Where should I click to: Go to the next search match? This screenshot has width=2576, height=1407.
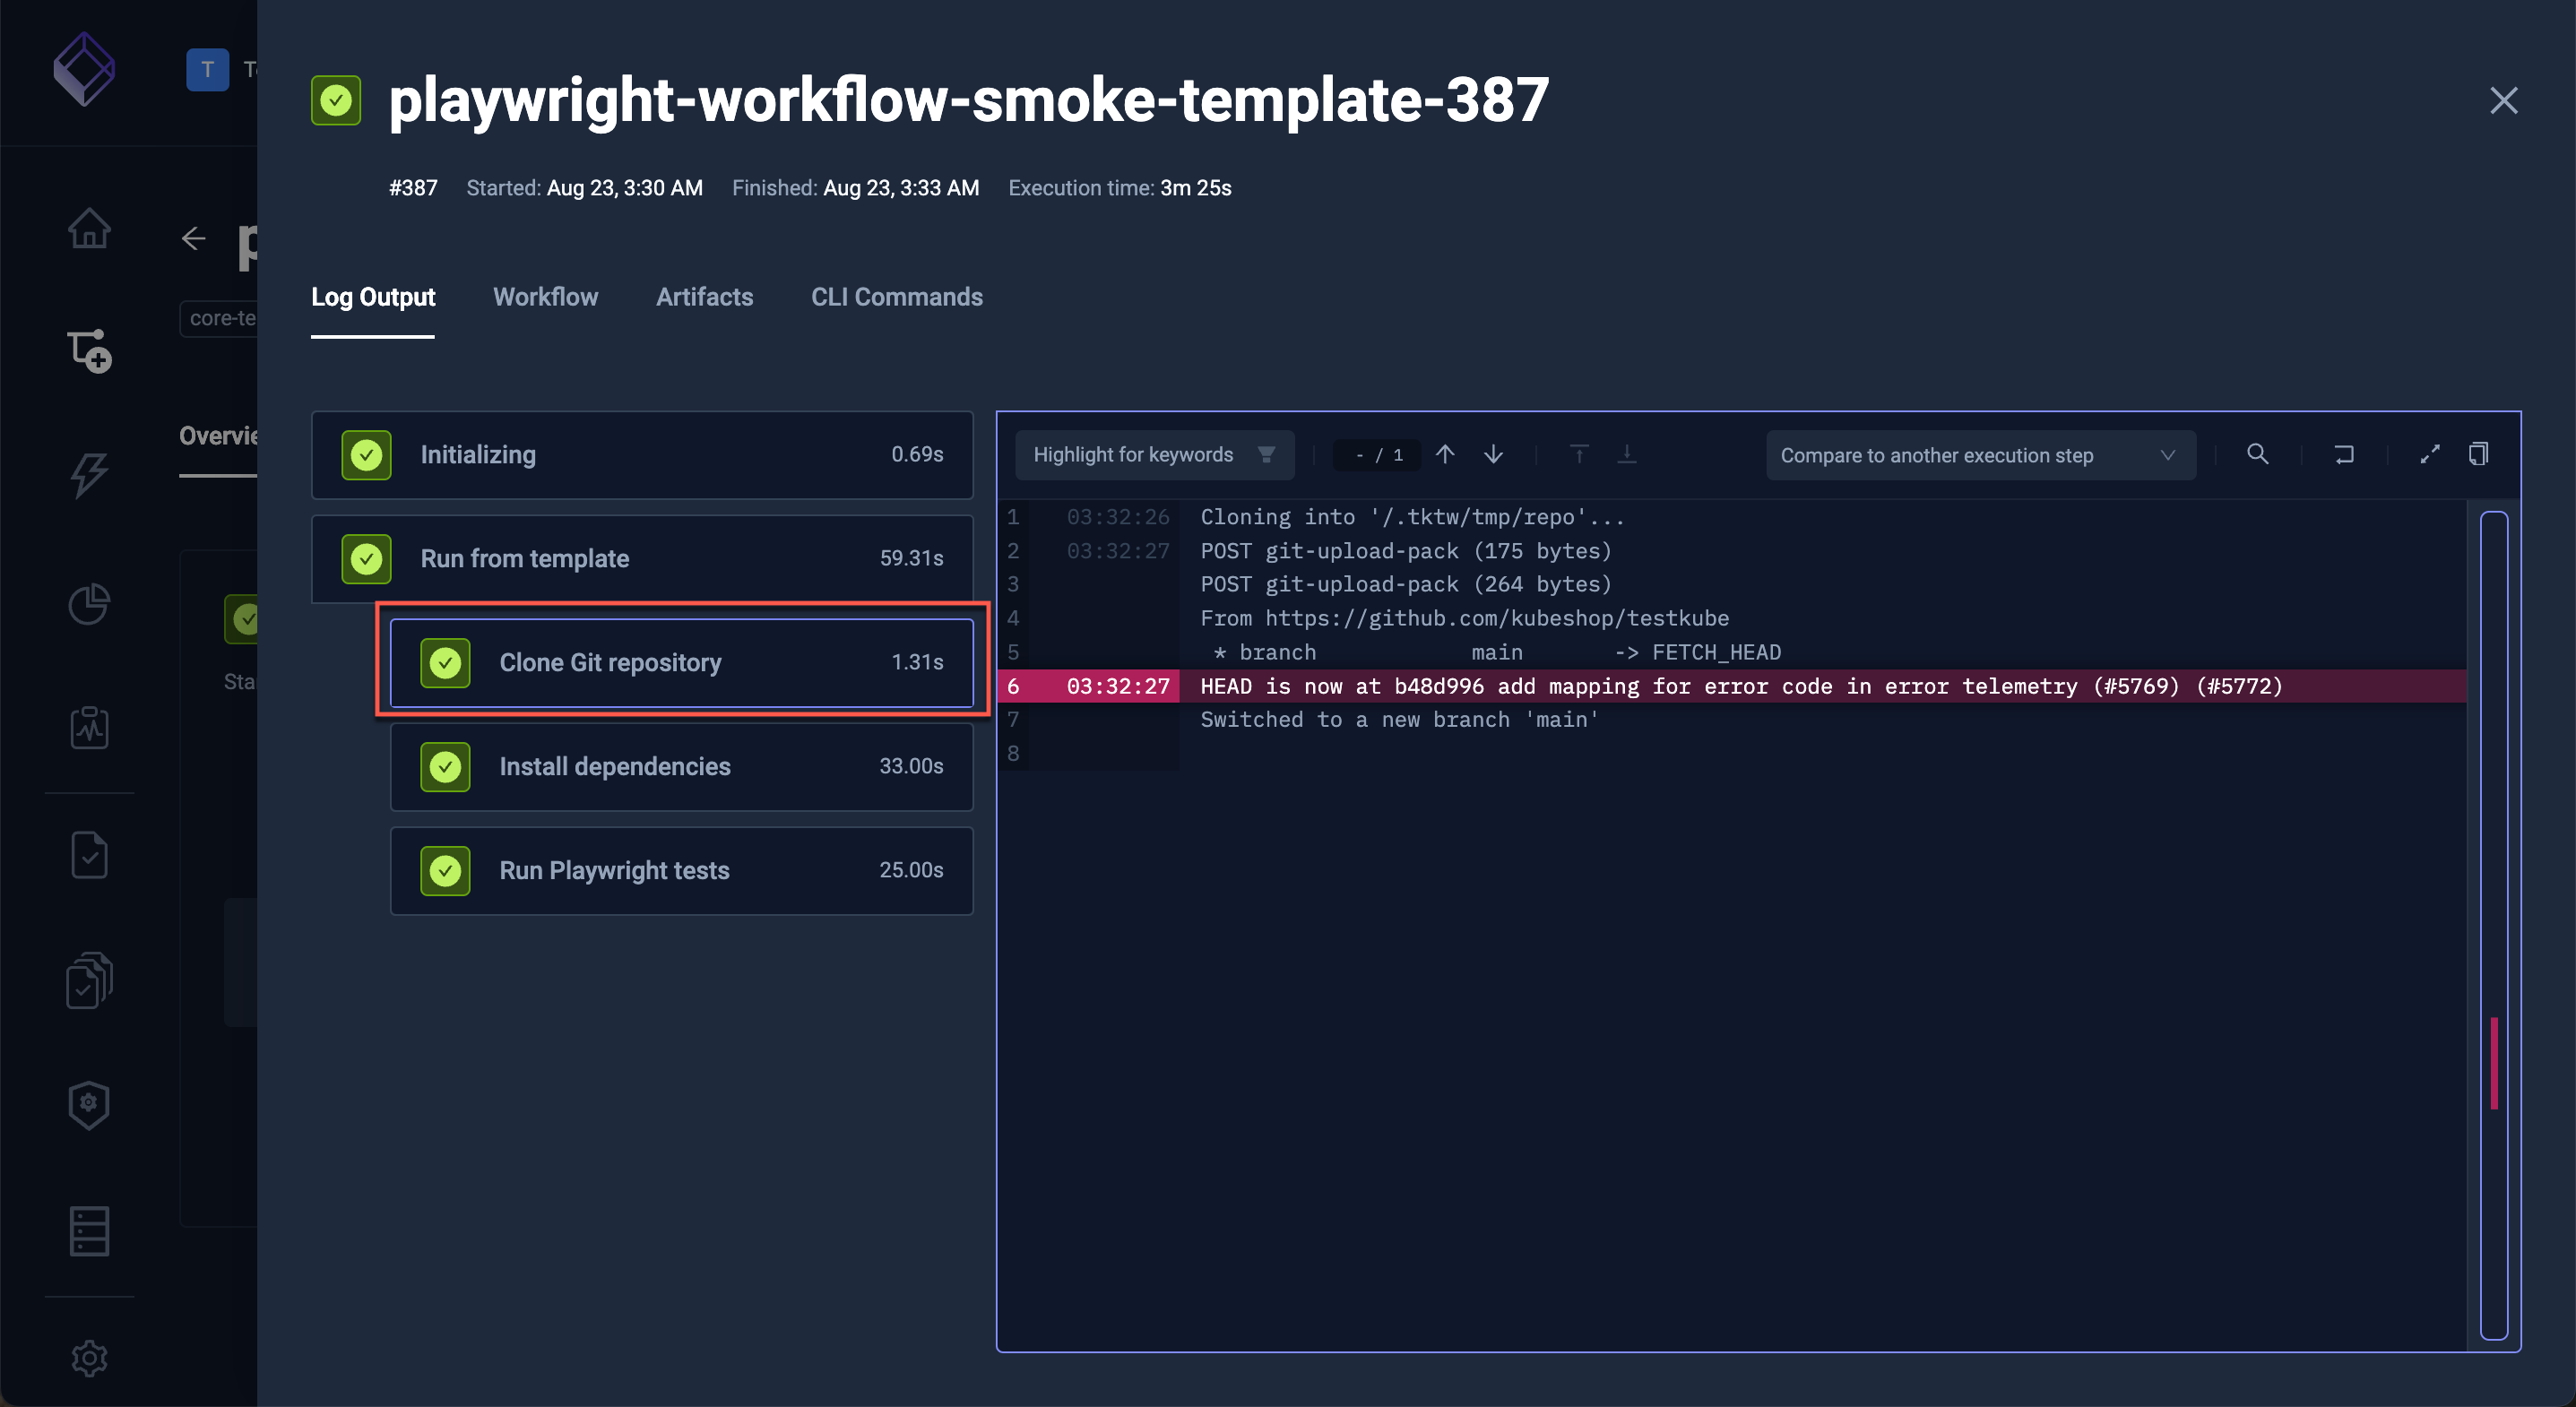pyautogui.click(x=1493, y=454)
